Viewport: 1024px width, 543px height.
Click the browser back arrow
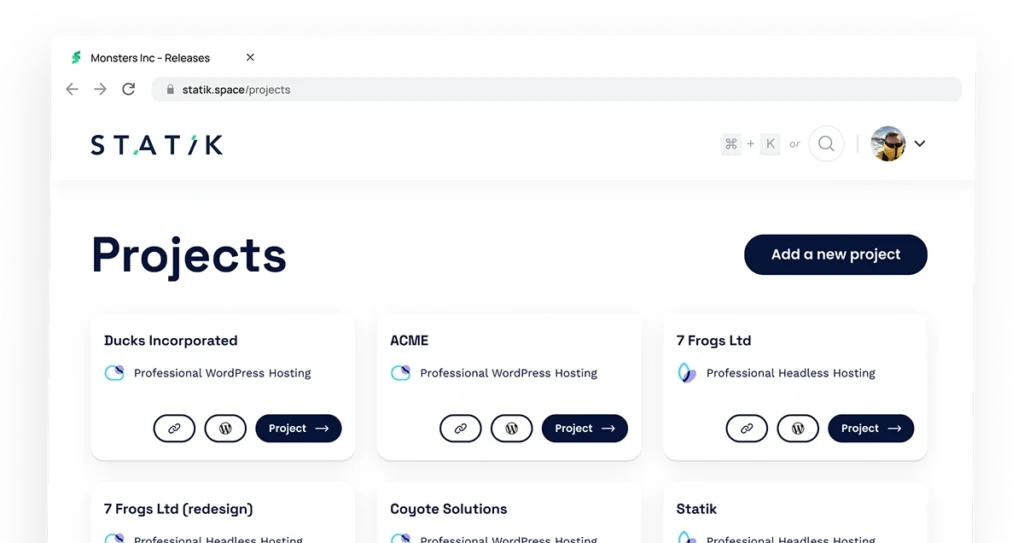coord(72,90)
